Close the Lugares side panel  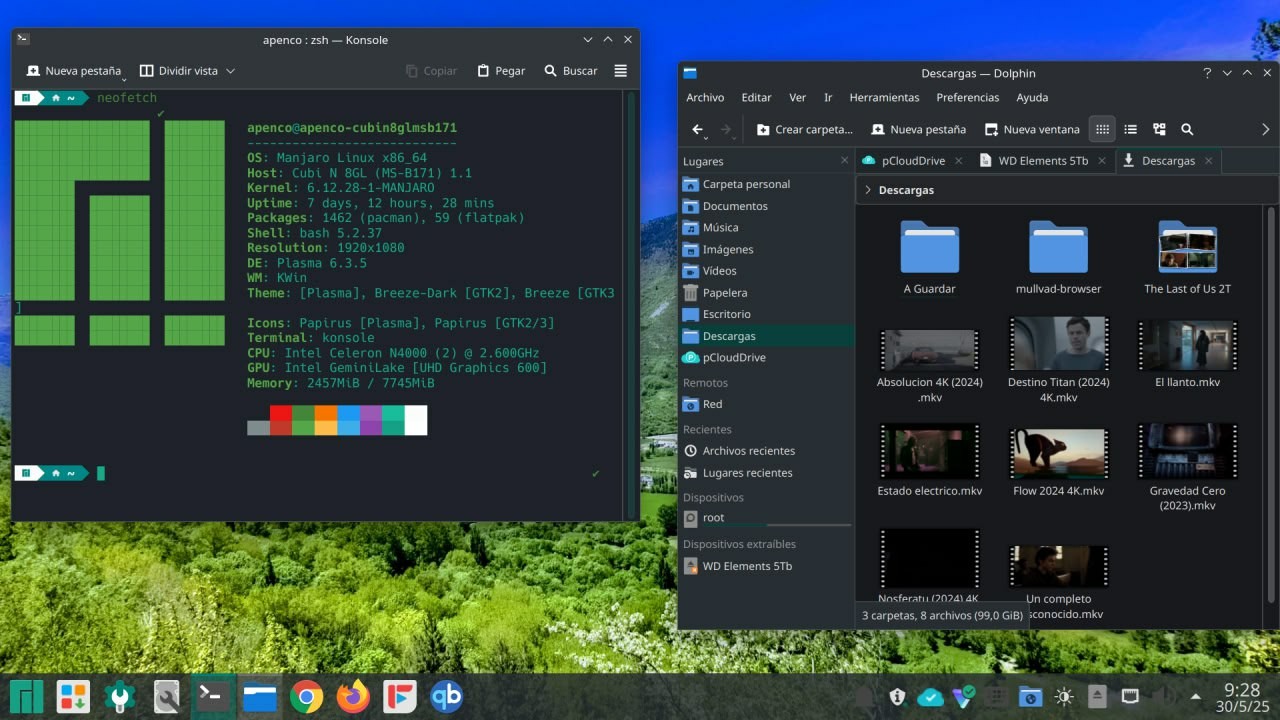pyautogui.click(x=844, y=160)
